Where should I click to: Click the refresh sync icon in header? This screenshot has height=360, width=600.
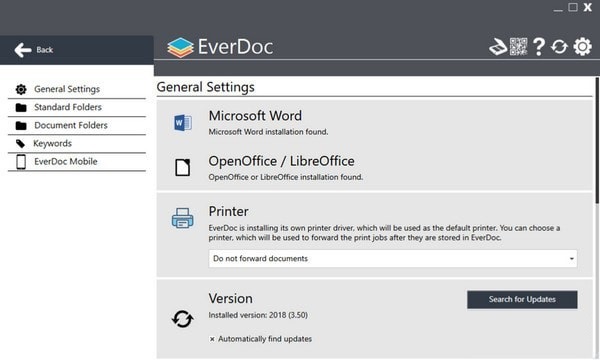pos(559,47)
